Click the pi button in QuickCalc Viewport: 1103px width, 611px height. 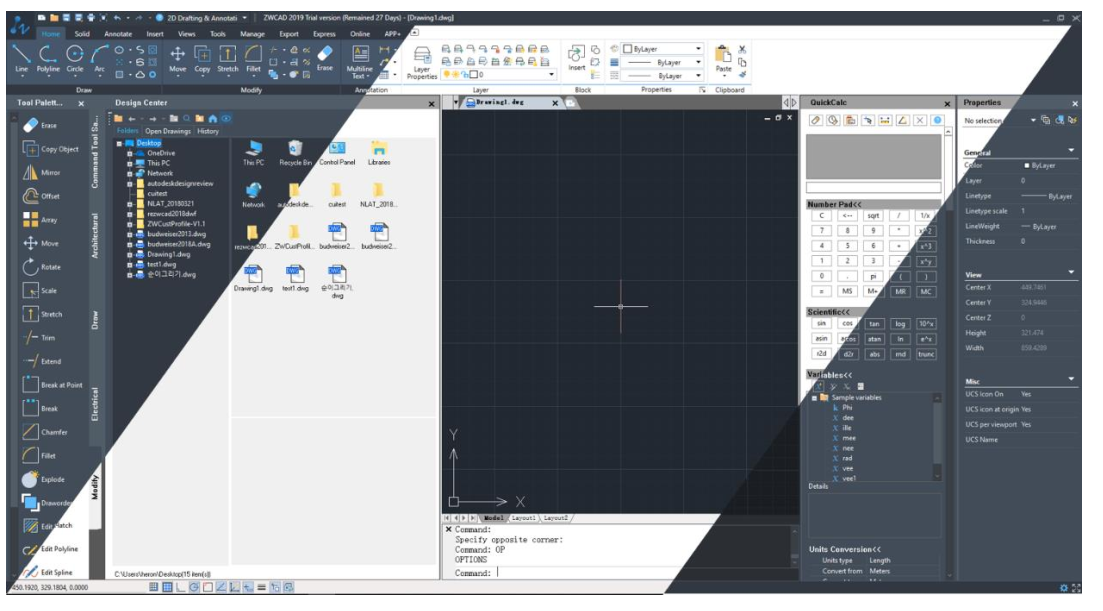[873, 276]
